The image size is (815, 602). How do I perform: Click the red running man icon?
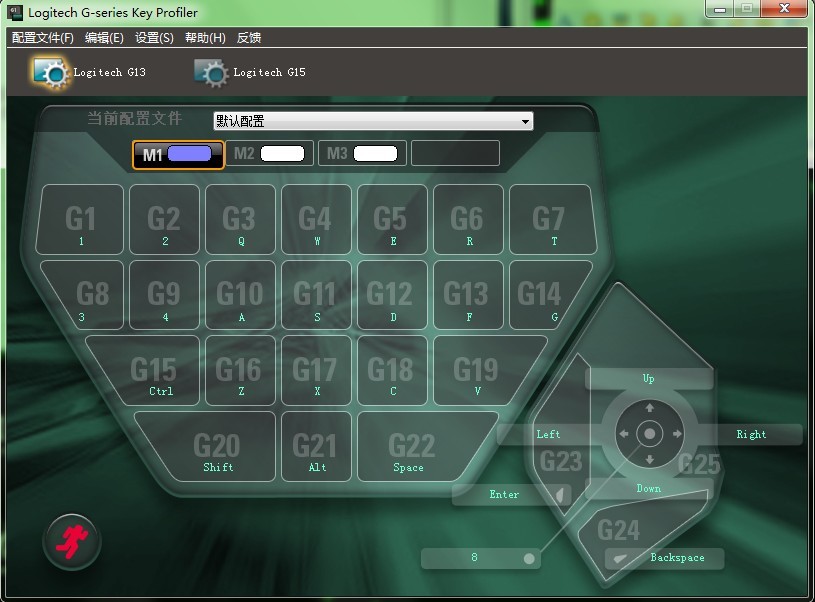click(x=71, y=541)
